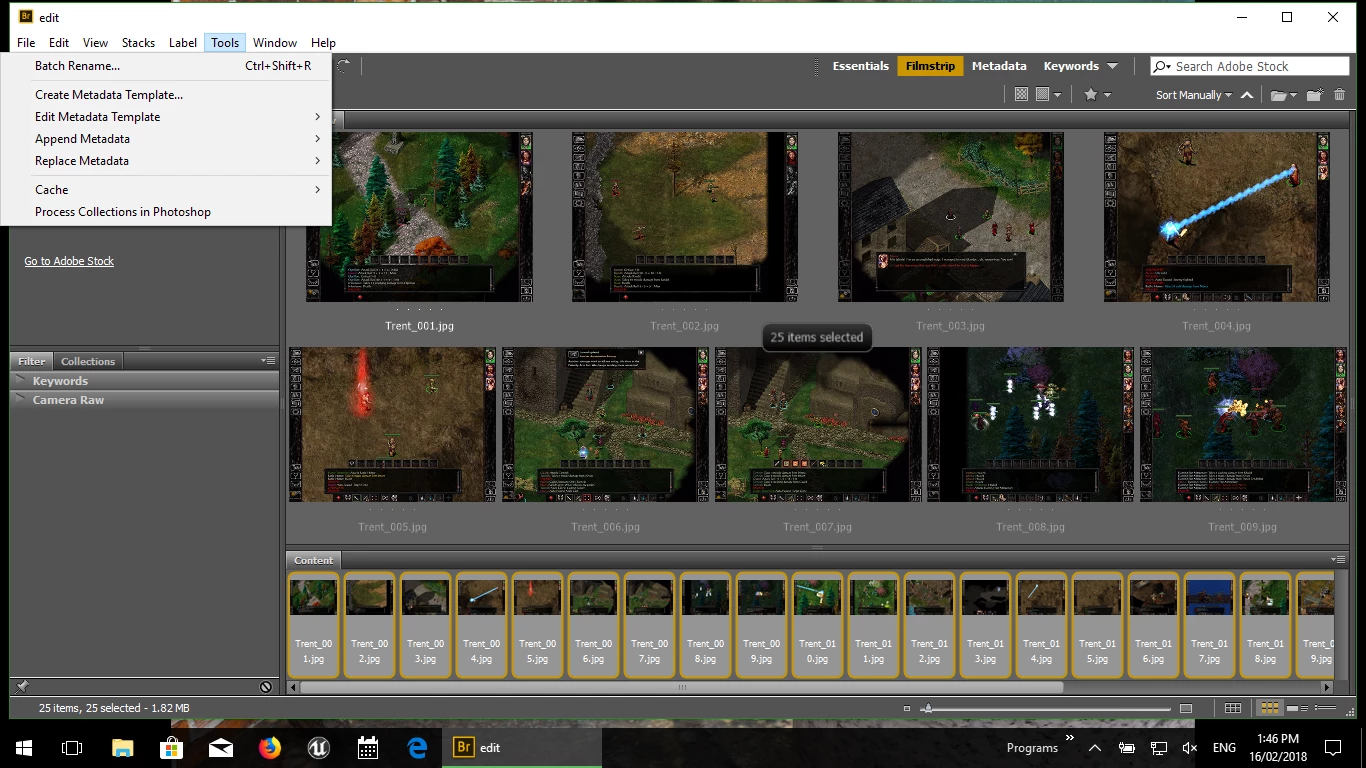This screenshot has width=1366, height=768.
Task: Open thumbnail quality options dropdown
Action: tap(1048, 94)
